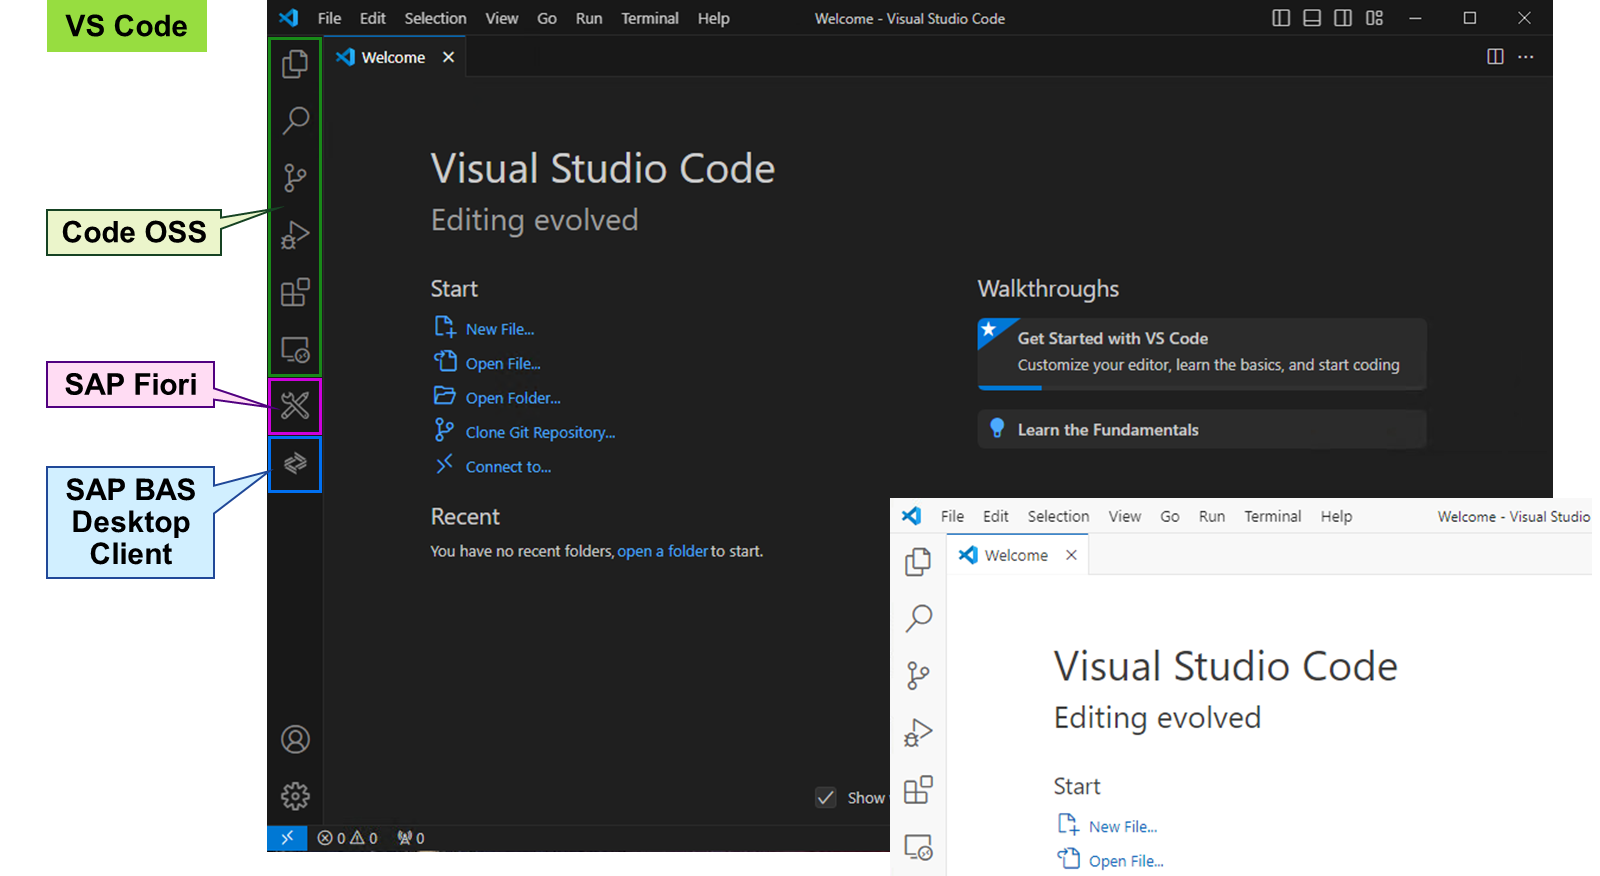Image resolution: width=1600 pixels, height=876 pixels.
Task: Open Edit menu in dark window
Action: tap(373, 18)
